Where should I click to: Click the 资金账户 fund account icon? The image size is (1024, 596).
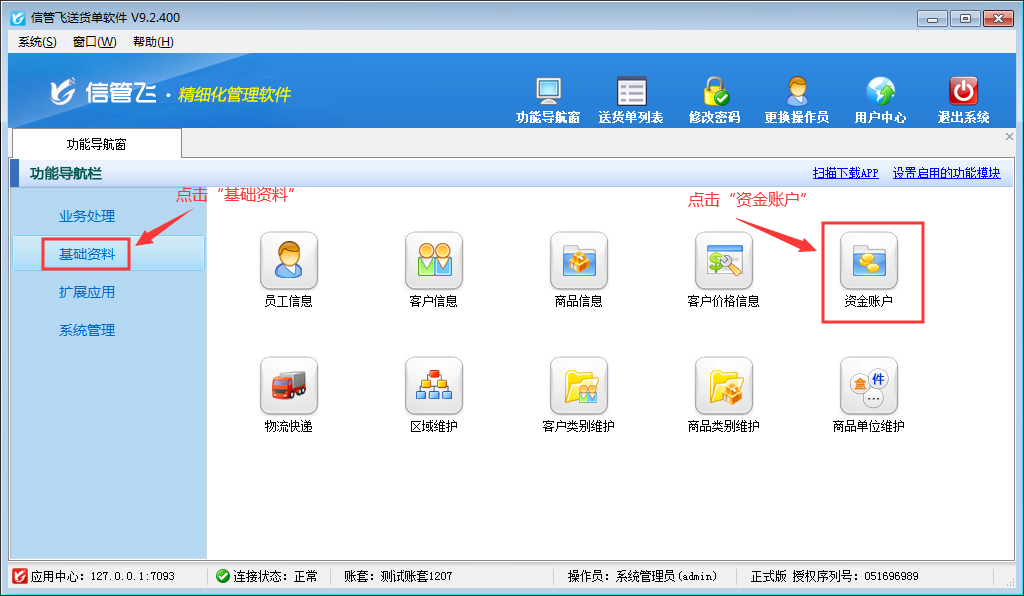pyautogui.click(x=868, y=261)
